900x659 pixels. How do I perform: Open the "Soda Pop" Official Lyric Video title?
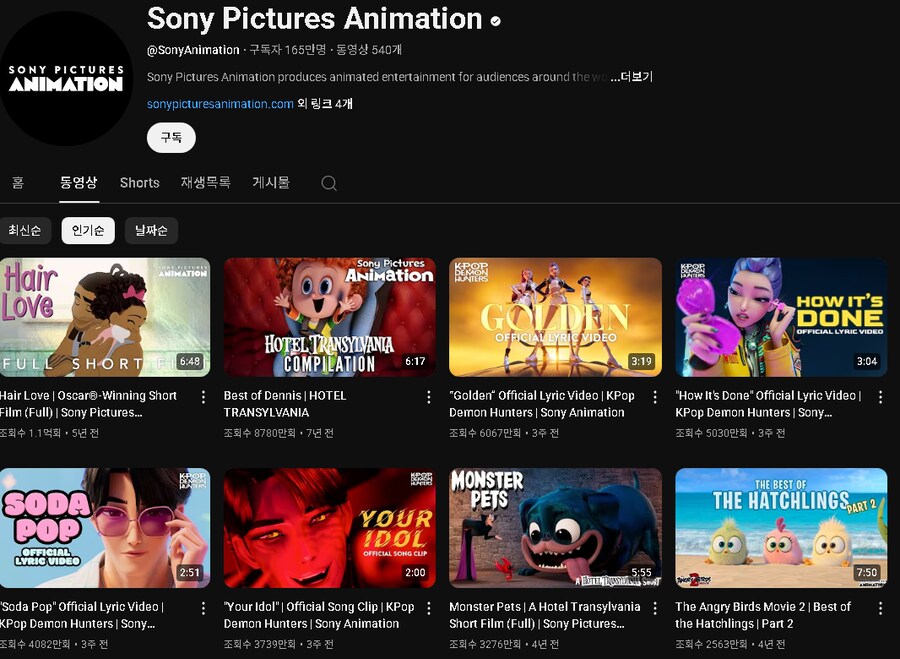click(x=82, y=615)
